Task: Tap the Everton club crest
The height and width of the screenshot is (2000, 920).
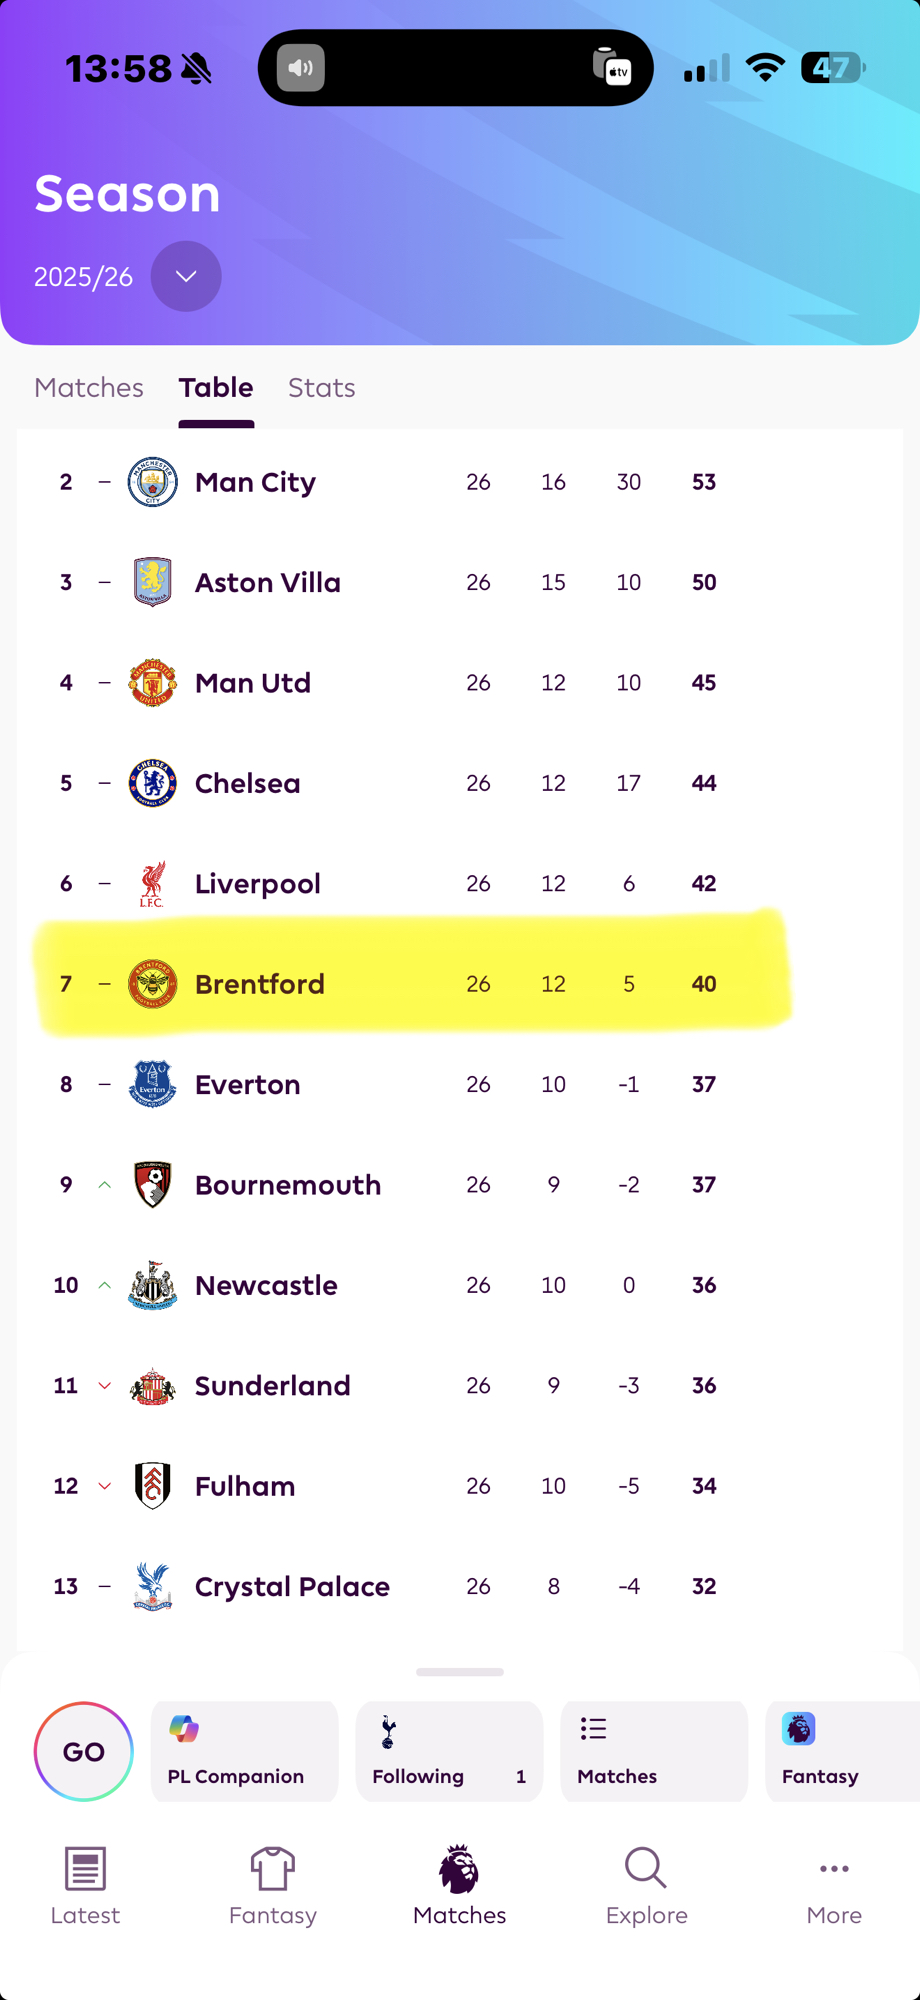Action: [153, 1084]
